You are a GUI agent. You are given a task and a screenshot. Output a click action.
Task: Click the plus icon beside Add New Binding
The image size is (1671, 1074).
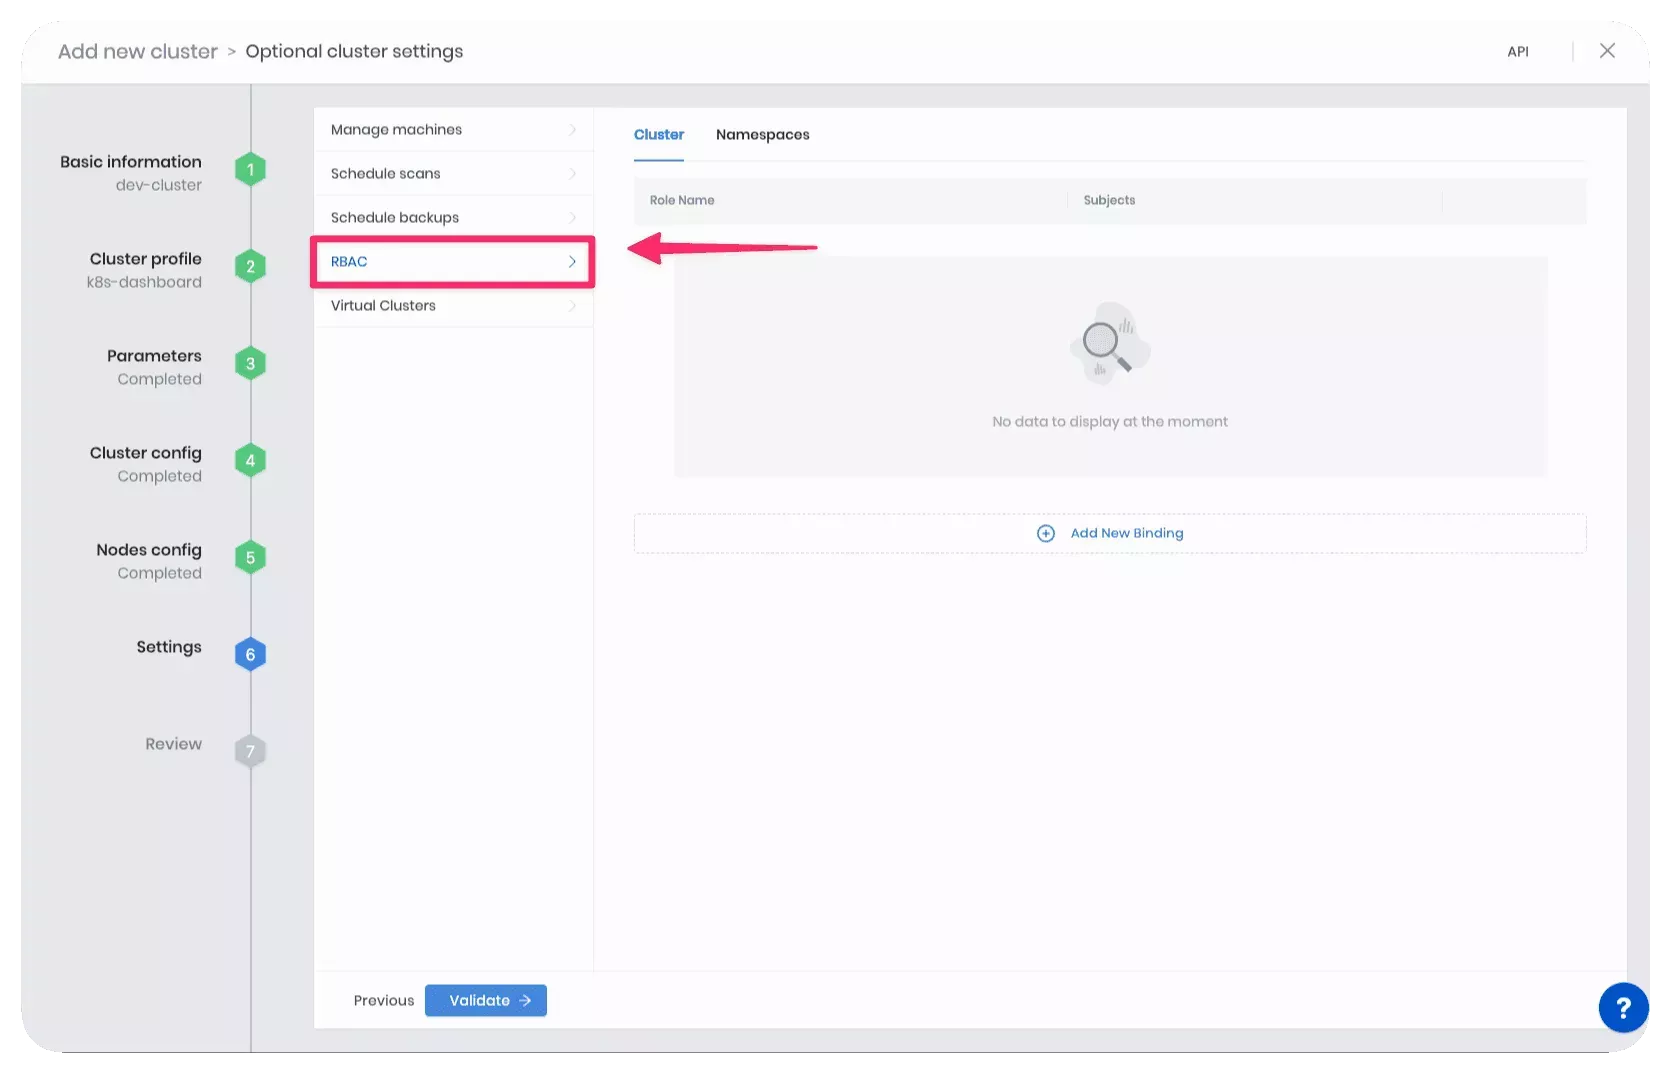click(x=1046, y=533)
